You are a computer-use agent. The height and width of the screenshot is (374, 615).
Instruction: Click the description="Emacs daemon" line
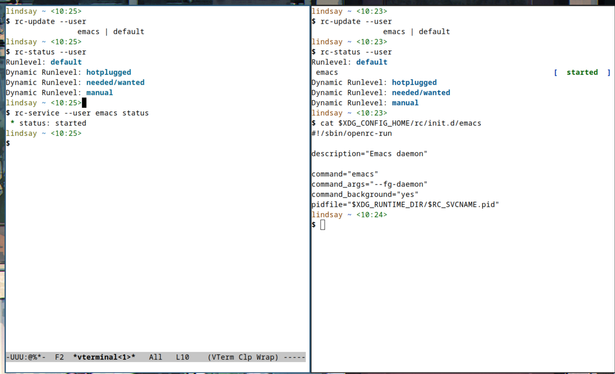pyautogui.click(x=369, y=154)
